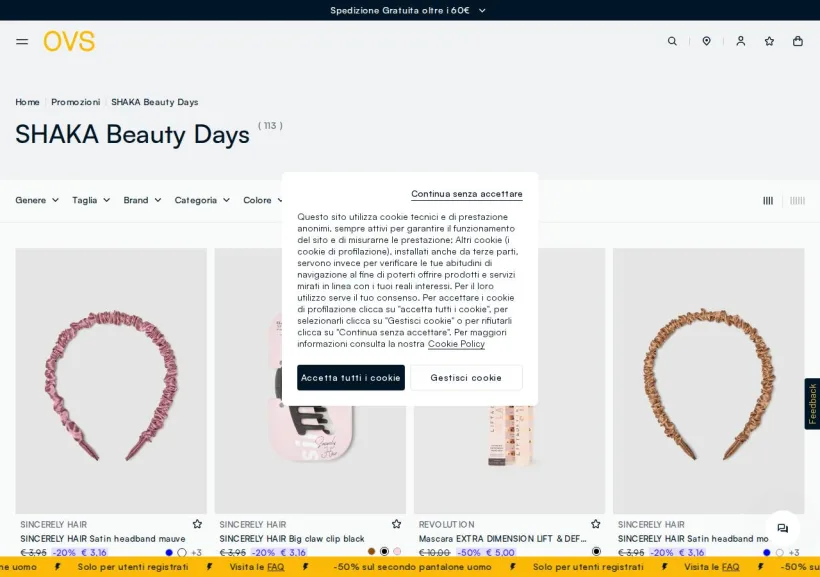
Task: Open the user account icon
Action: click(x=741, y=41)
